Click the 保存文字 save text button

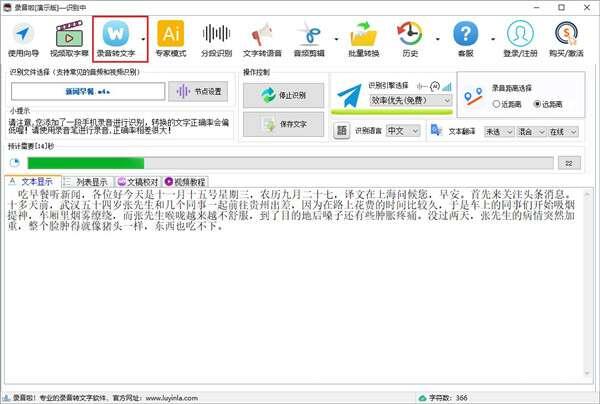282,126
